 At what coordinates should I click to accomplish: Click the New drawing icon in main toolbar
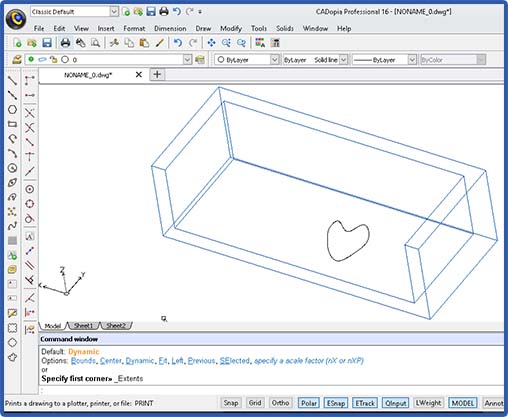pyautogui.click(x=17, y=43)
